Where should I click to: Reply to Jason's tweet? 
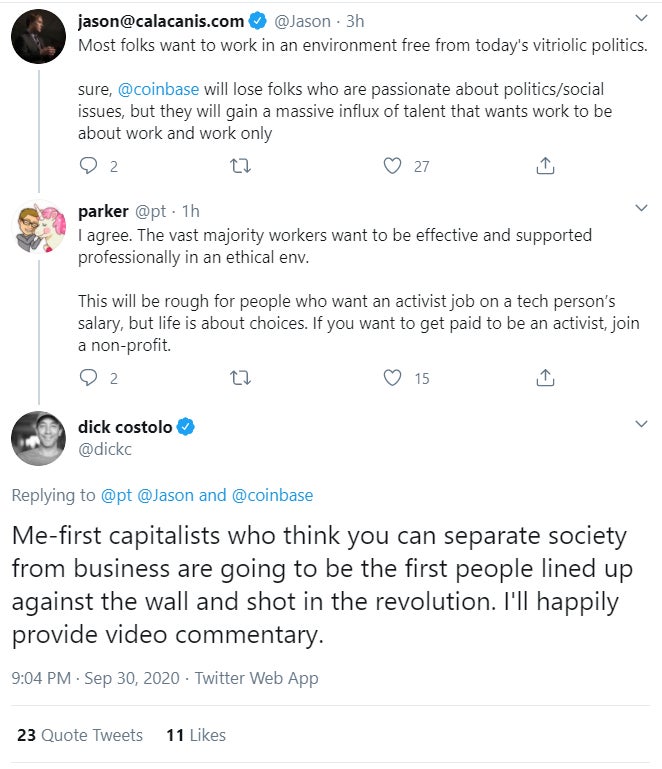[88, 165]
